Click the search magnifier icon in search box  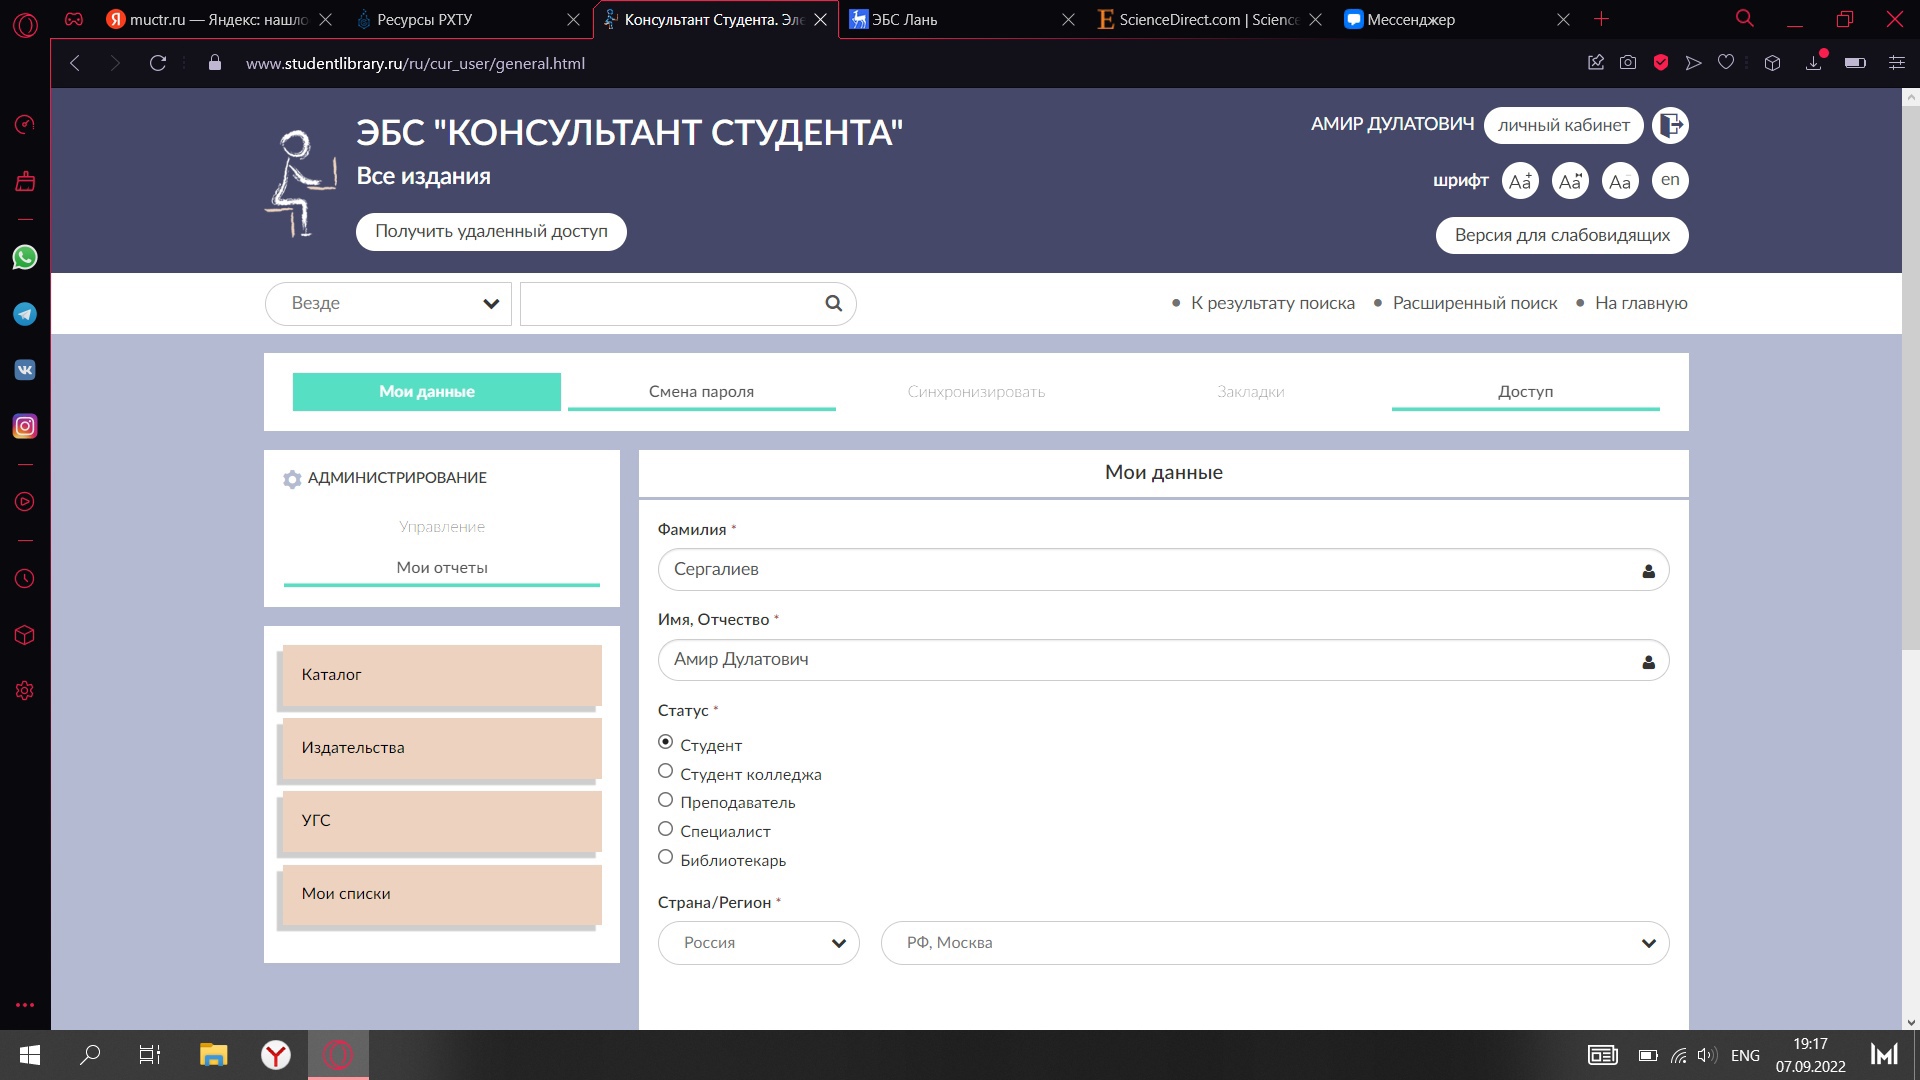point(833,303)
